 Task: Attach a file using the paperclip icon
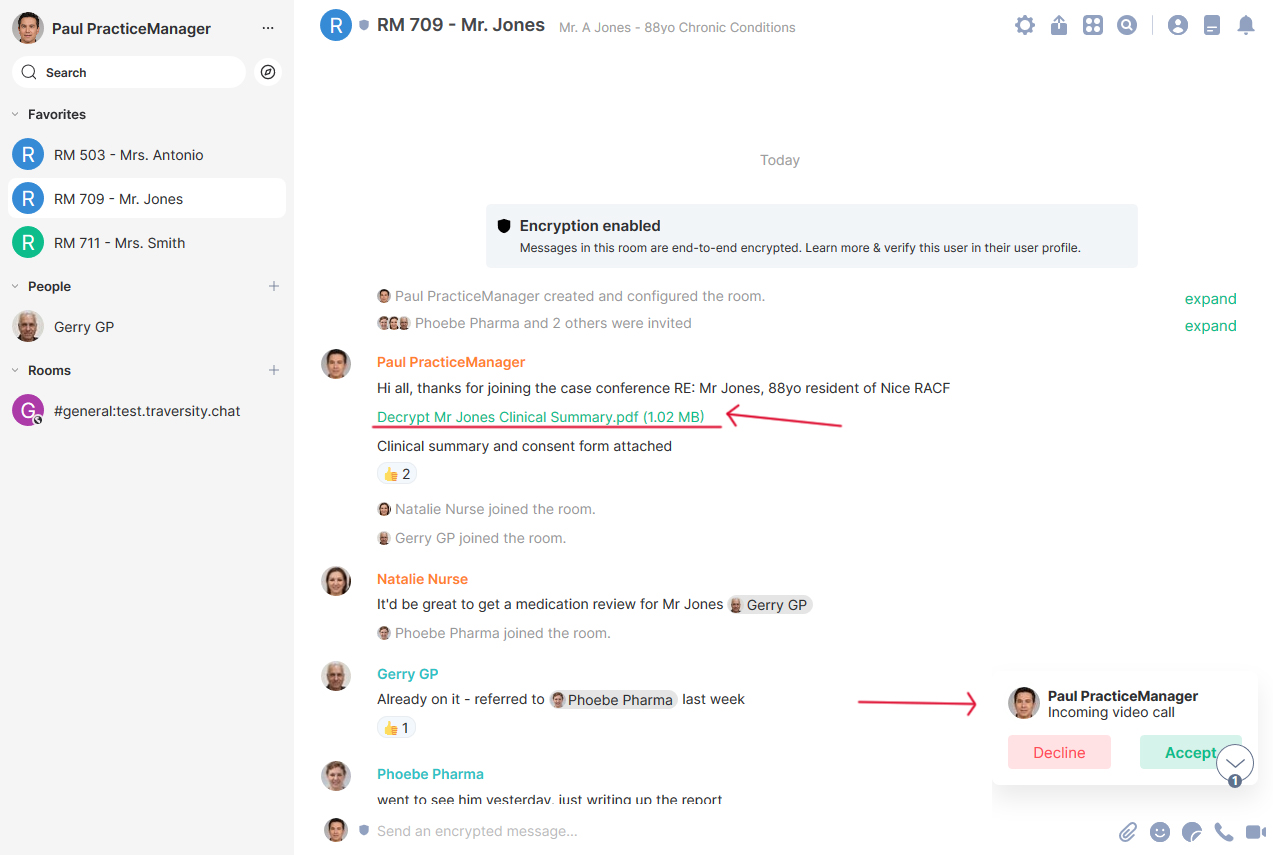[x=1128, y=831]
